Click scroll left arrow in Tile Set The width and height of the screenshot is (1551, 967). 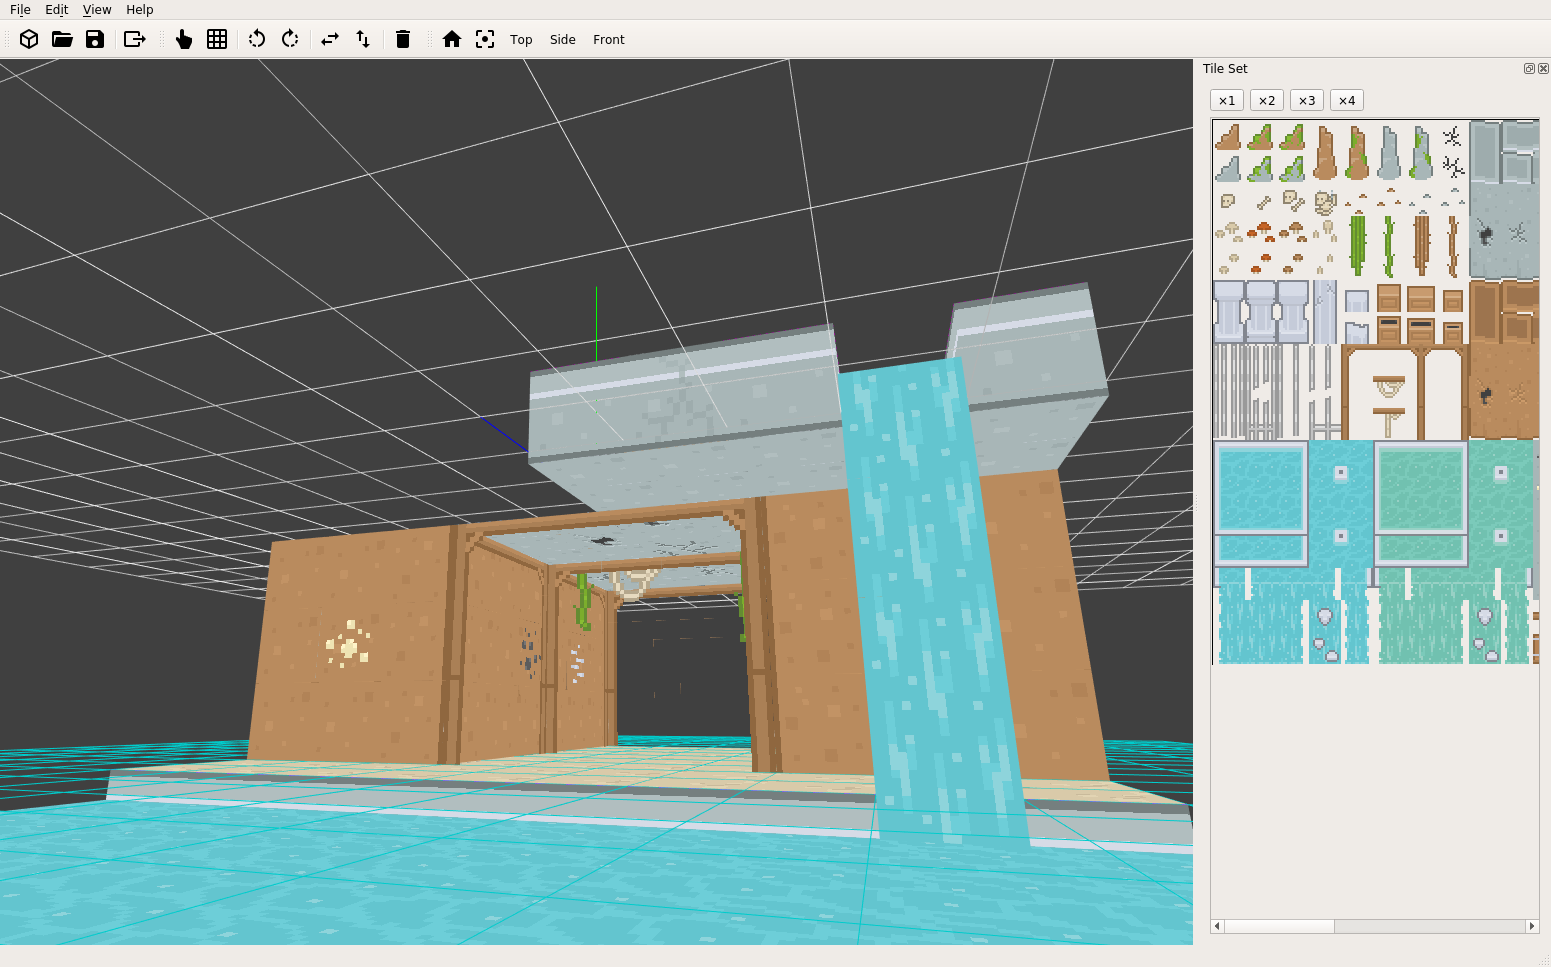pyautogui.click(x=1217, y=926)
